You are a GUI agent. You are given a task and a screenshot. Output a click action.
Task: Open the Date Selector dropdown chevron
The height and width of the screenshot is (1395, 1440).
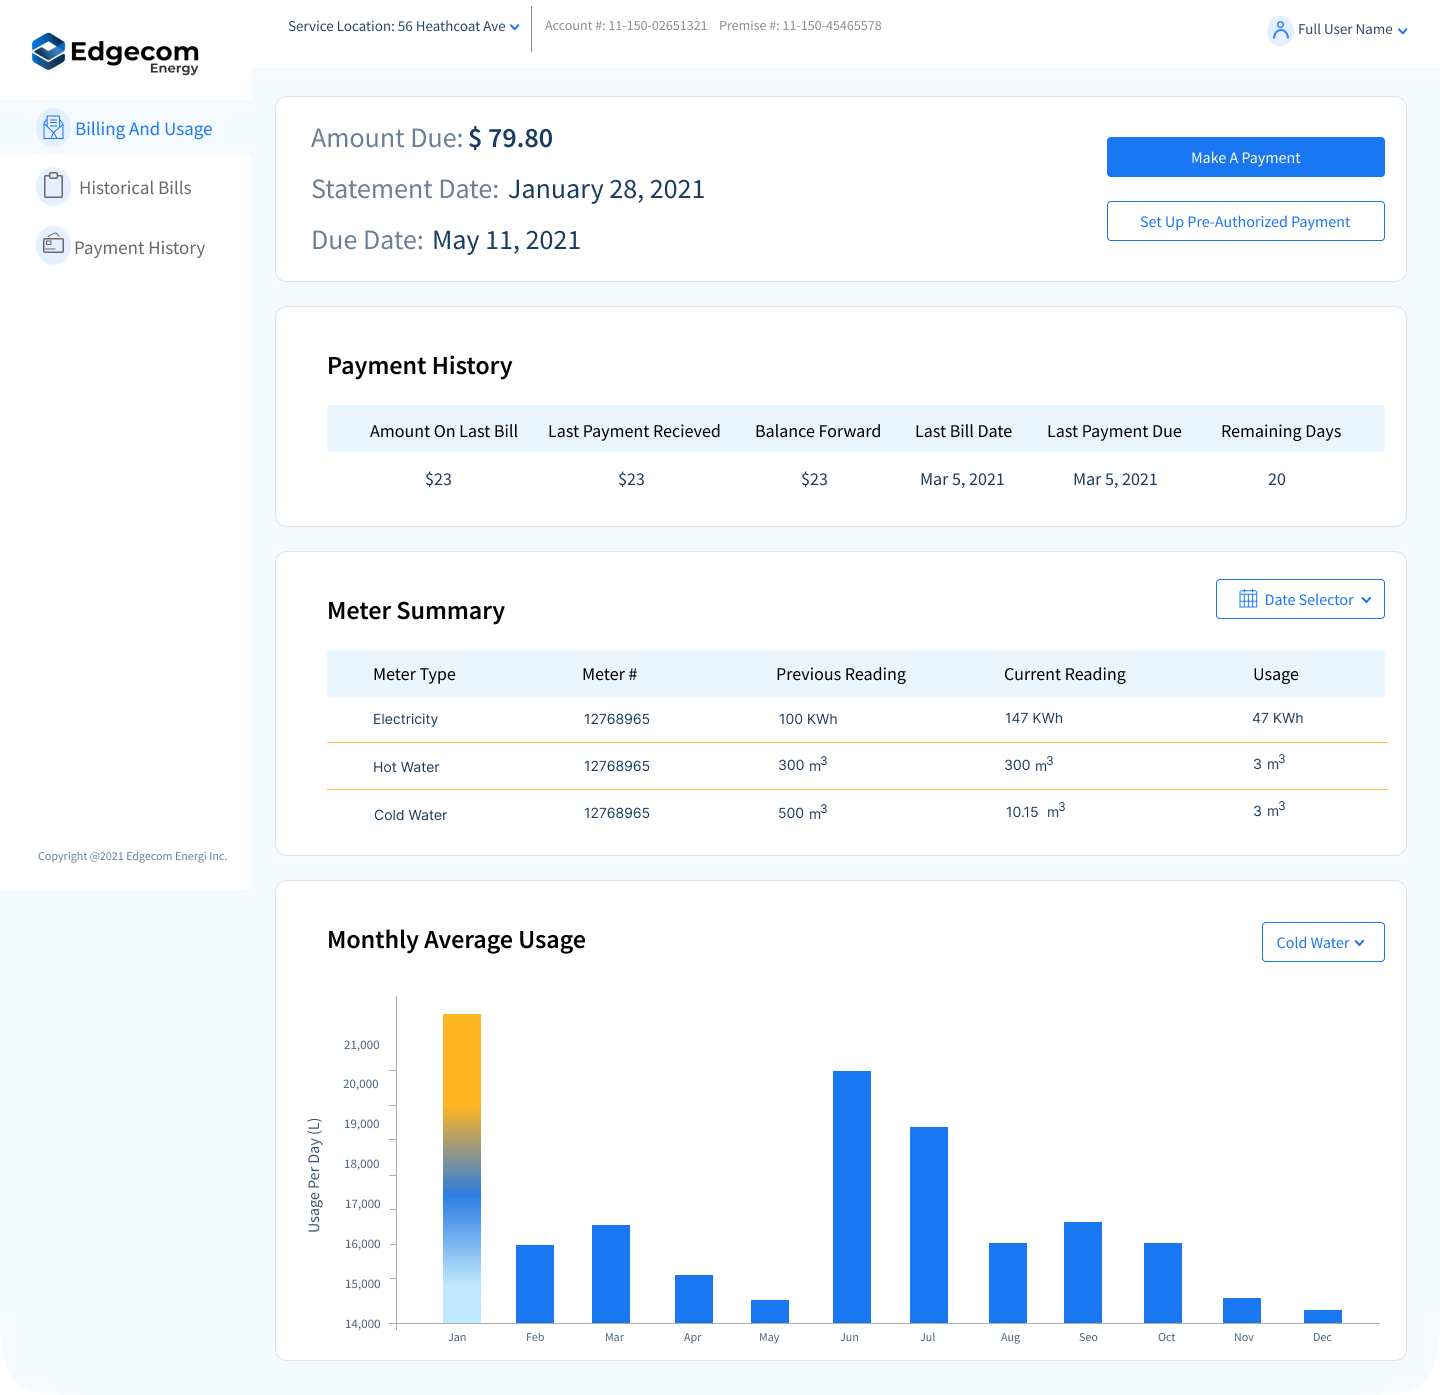tap(1366, 600)
